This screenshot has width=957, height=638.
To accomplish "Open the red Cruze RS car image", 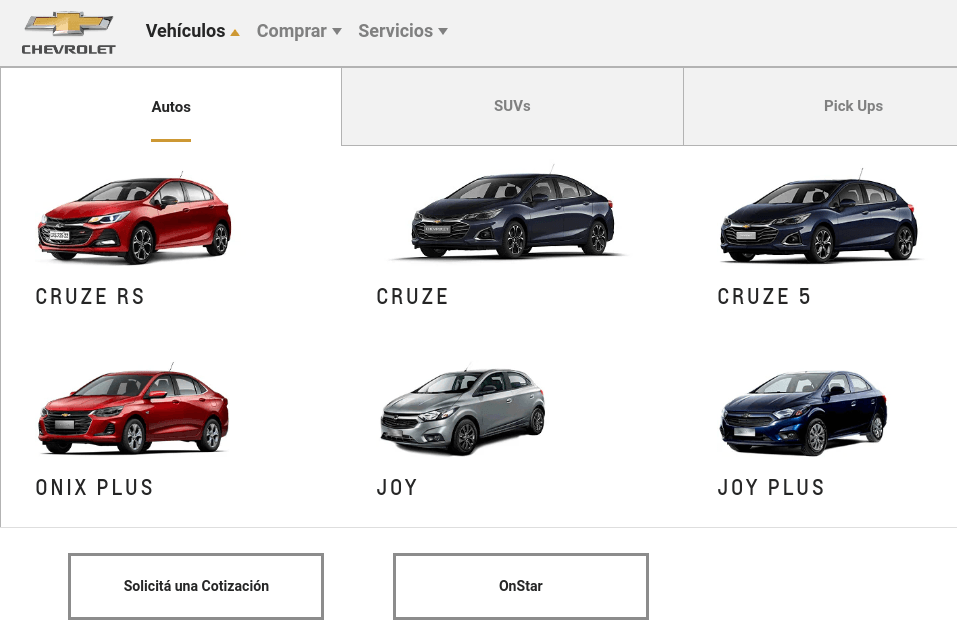I will (x=134, y=219).
